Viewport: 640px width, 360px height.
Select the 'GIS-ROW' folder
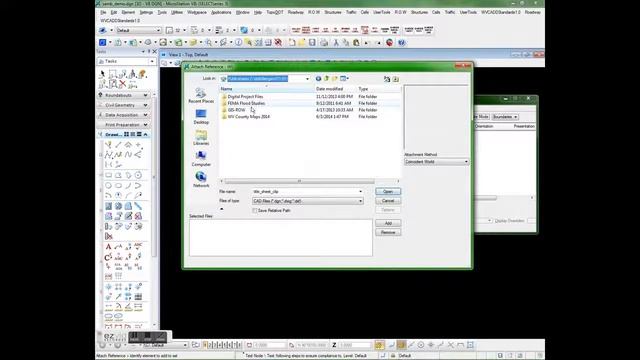pos(236,110)
